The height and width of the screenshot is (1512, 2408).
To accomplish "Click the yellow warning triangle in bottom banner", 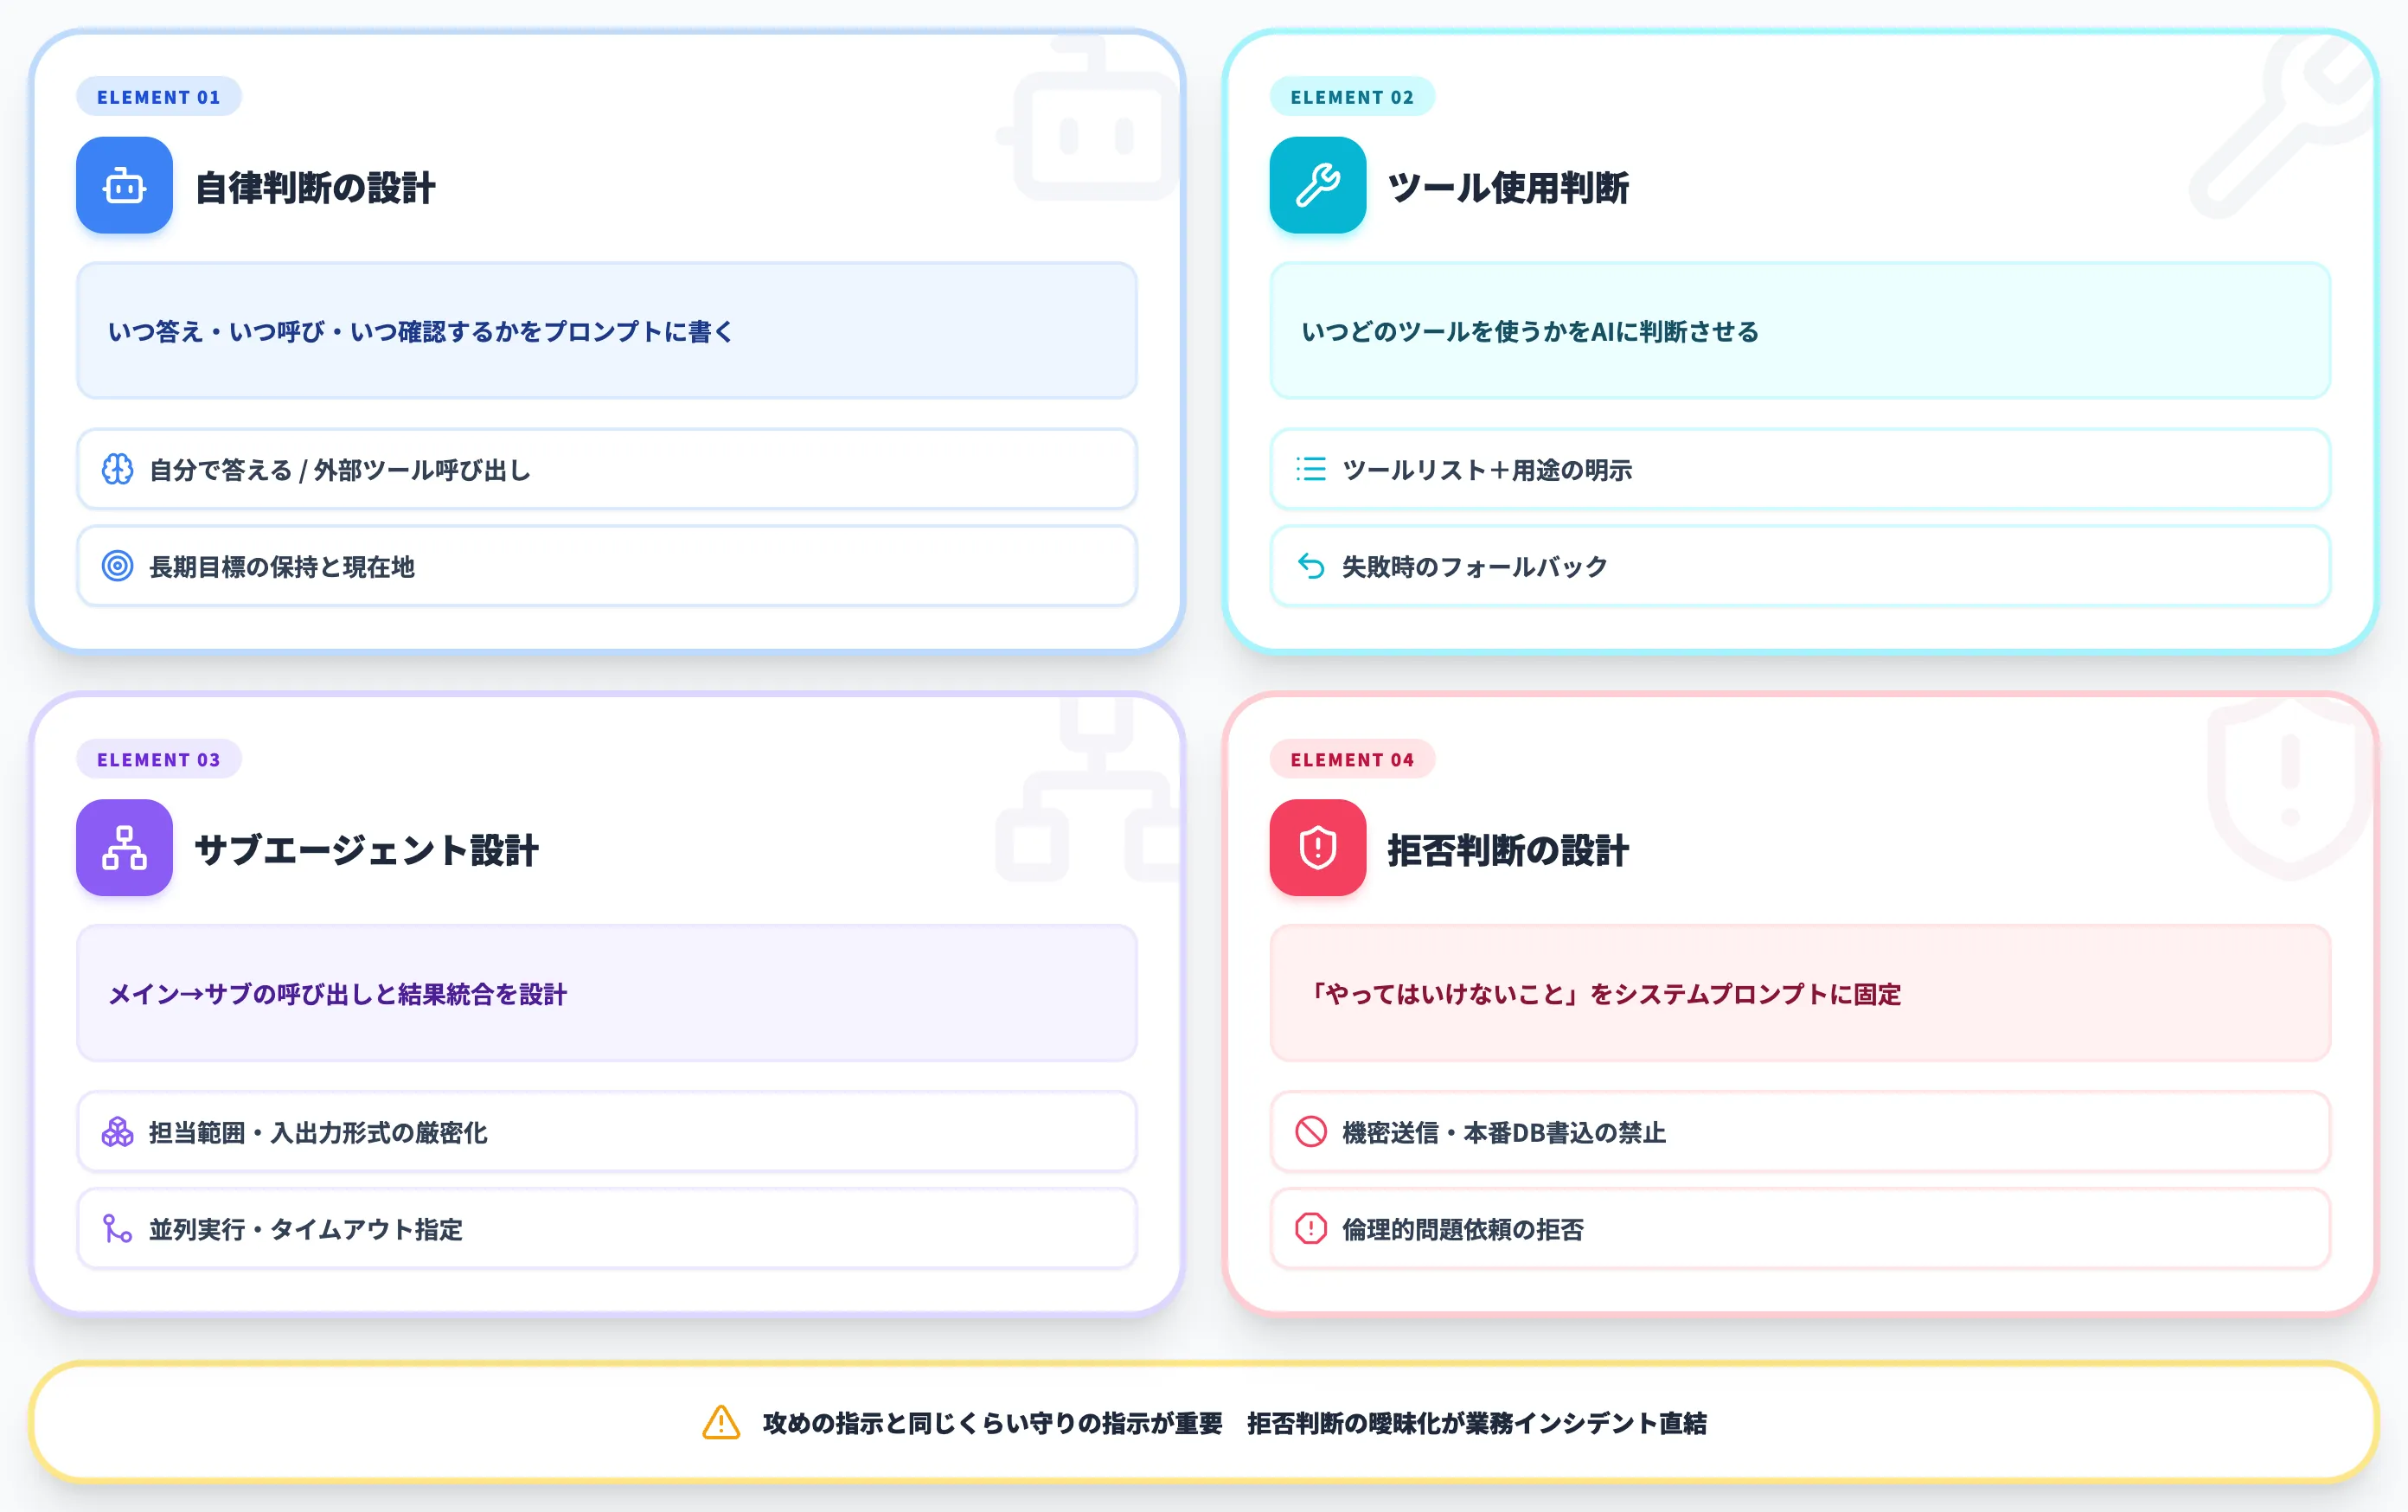I will click(x=721, y=1422).
